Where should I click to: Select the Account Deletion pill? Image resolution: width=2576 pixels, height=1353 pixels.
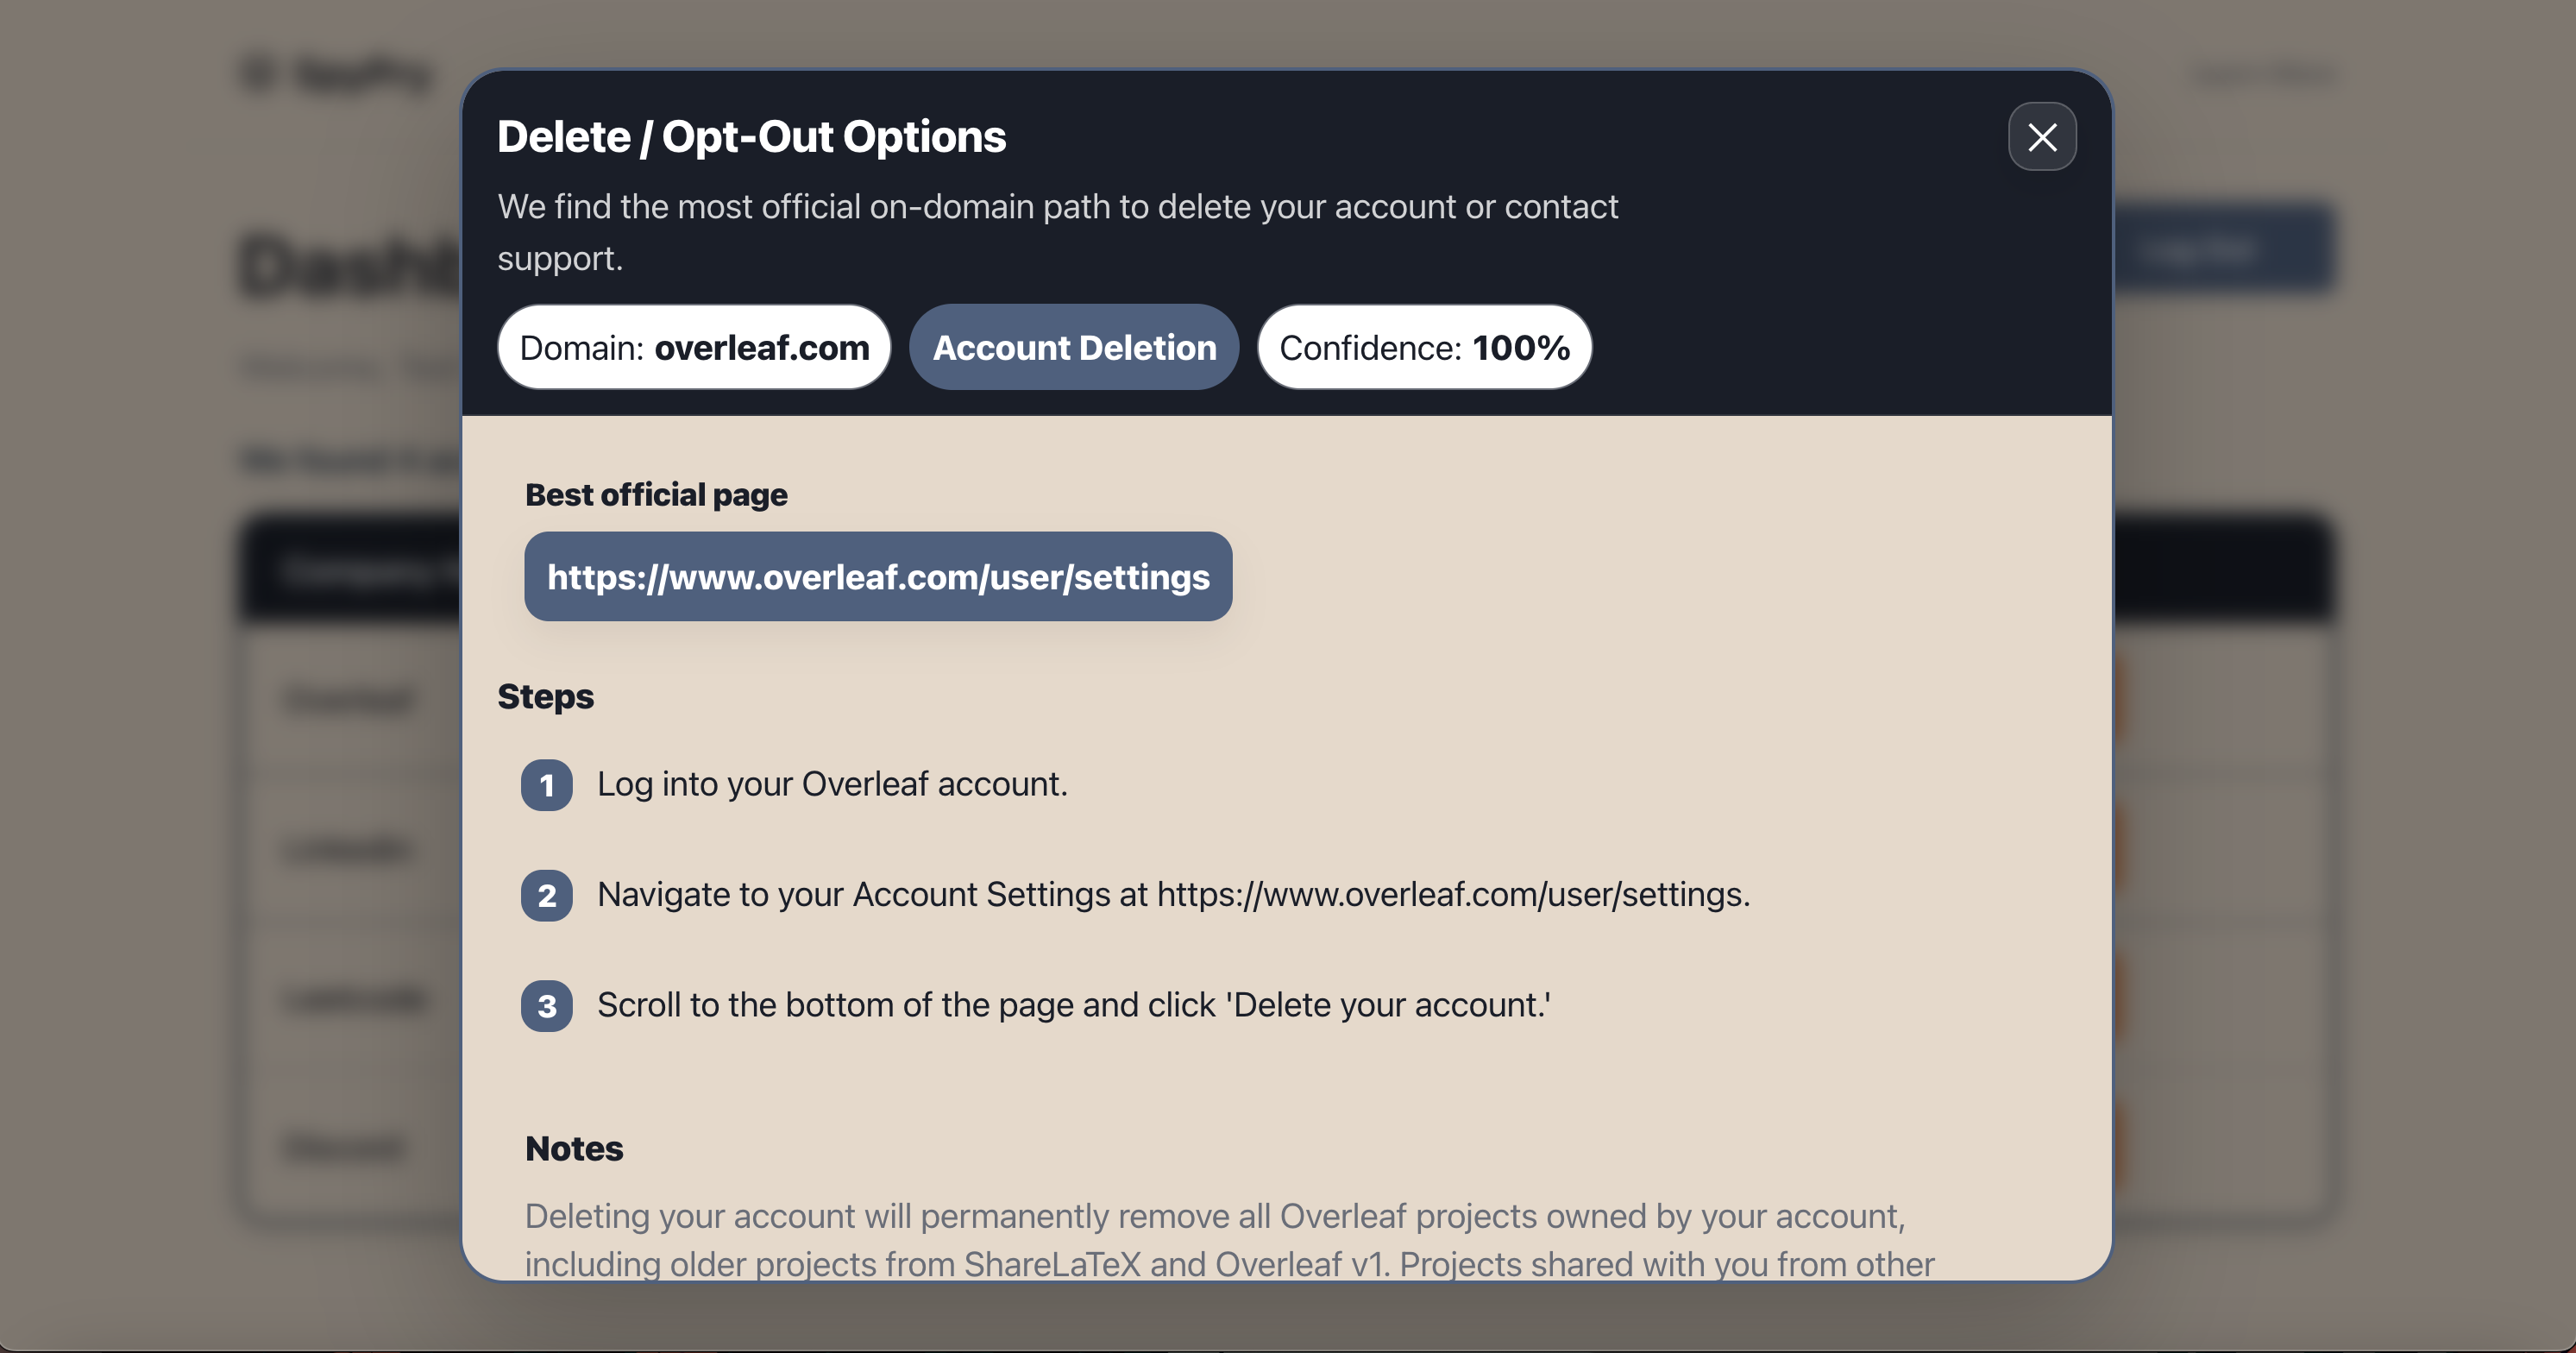click(1074, 347)
